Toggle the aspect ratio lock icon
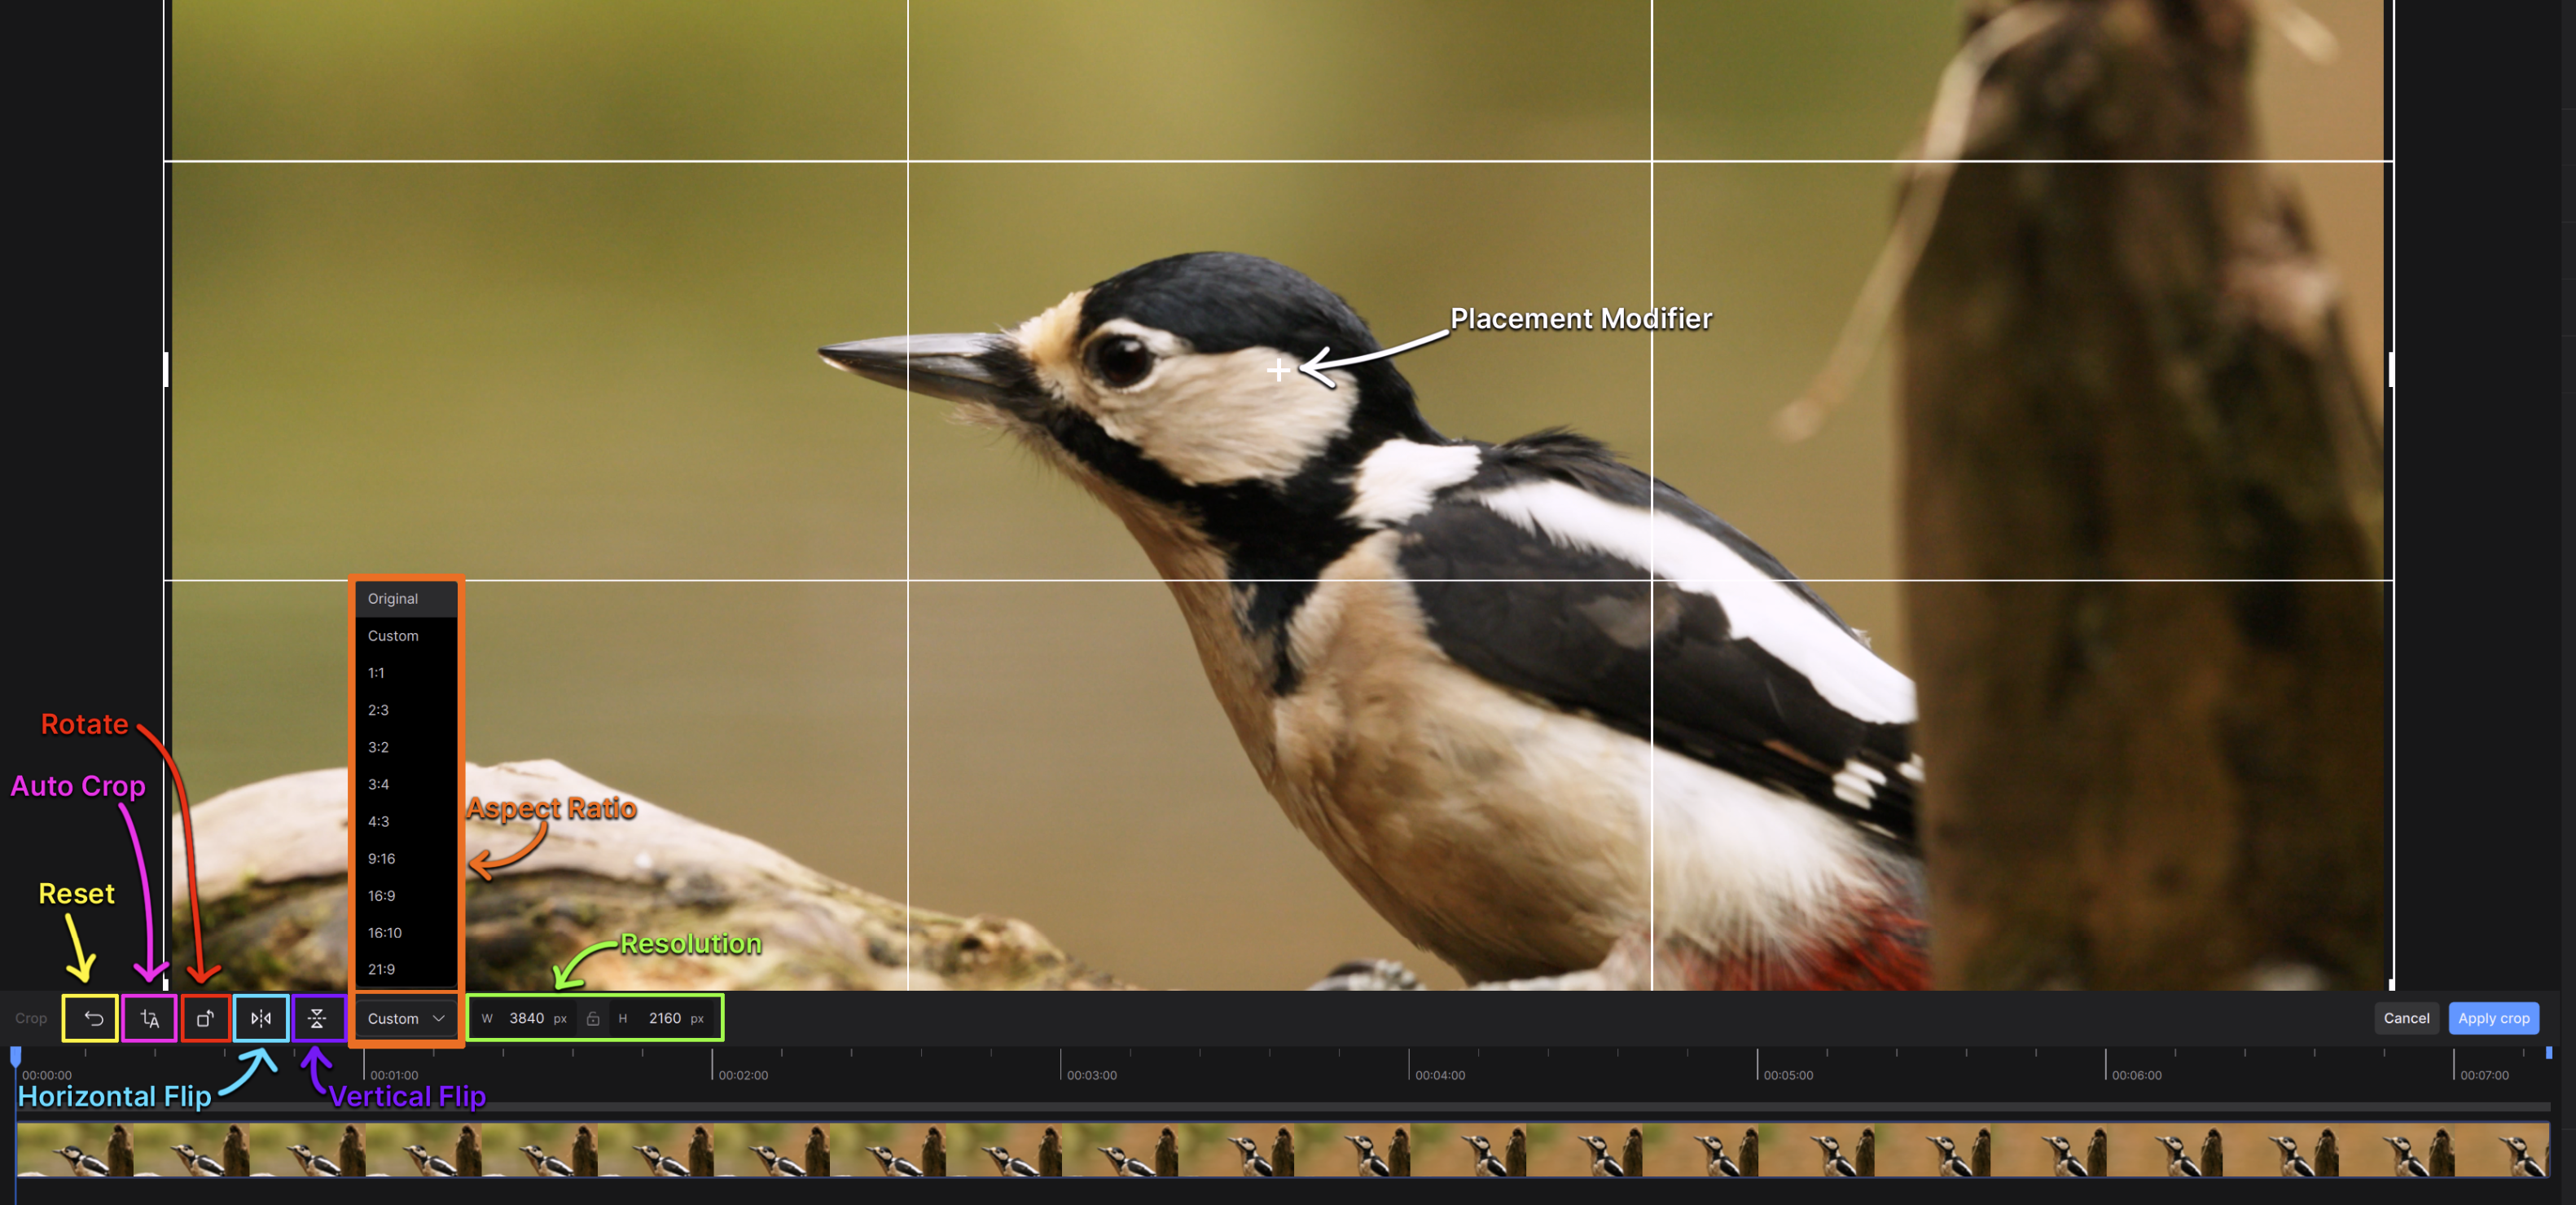This screenshot has height=1205, width=2576. (593, 1018)
